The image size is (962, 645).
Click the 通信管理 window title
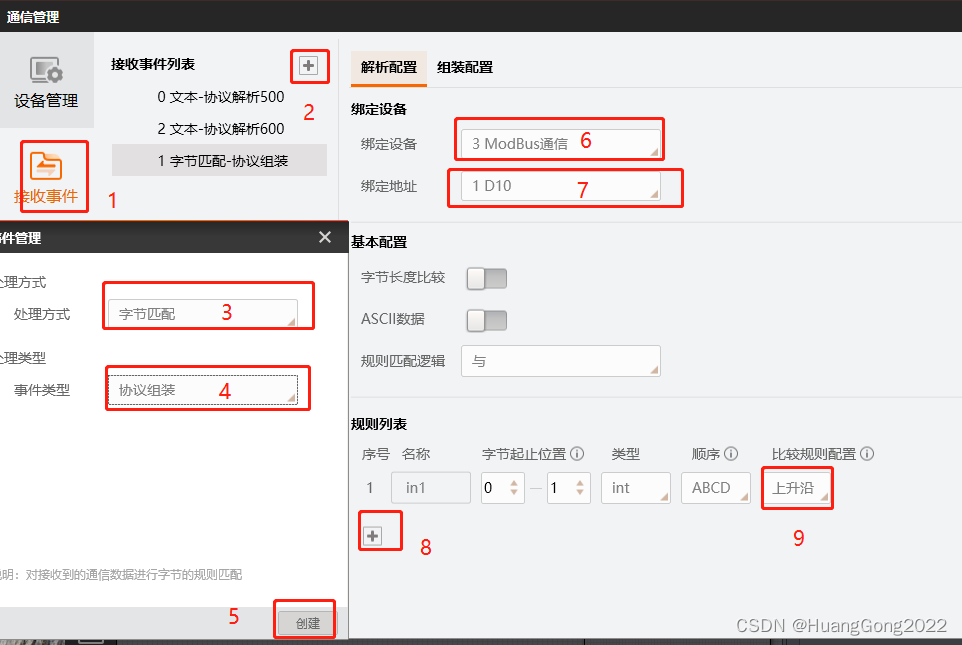(x=33, y=17)
